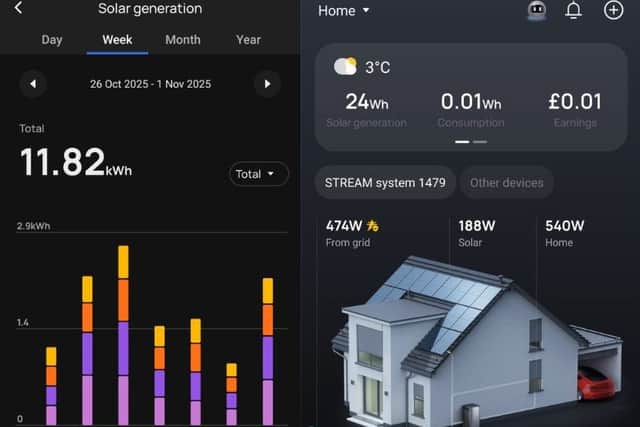
Task: Open the assistant robot icon
Action: pos(537,9)
